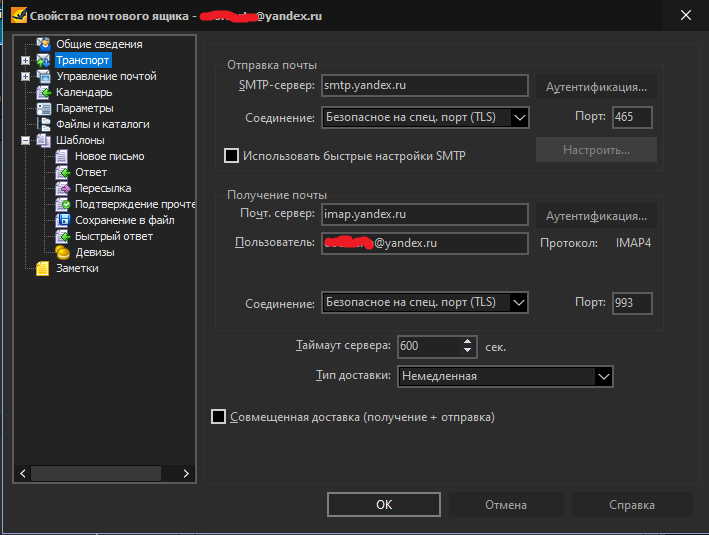Click the Quick reply template icon

[62, 236]
